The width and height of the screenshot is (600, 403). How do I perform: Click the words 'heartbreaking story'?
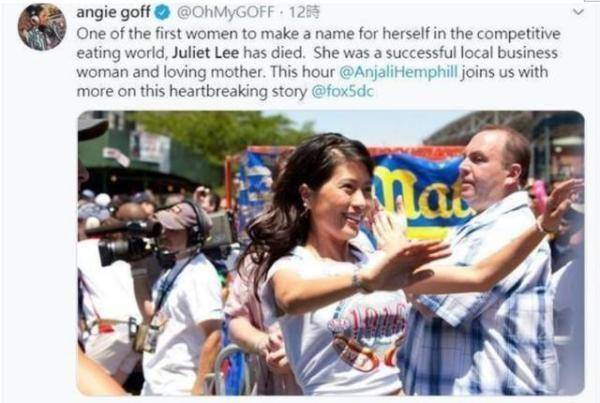238,91
